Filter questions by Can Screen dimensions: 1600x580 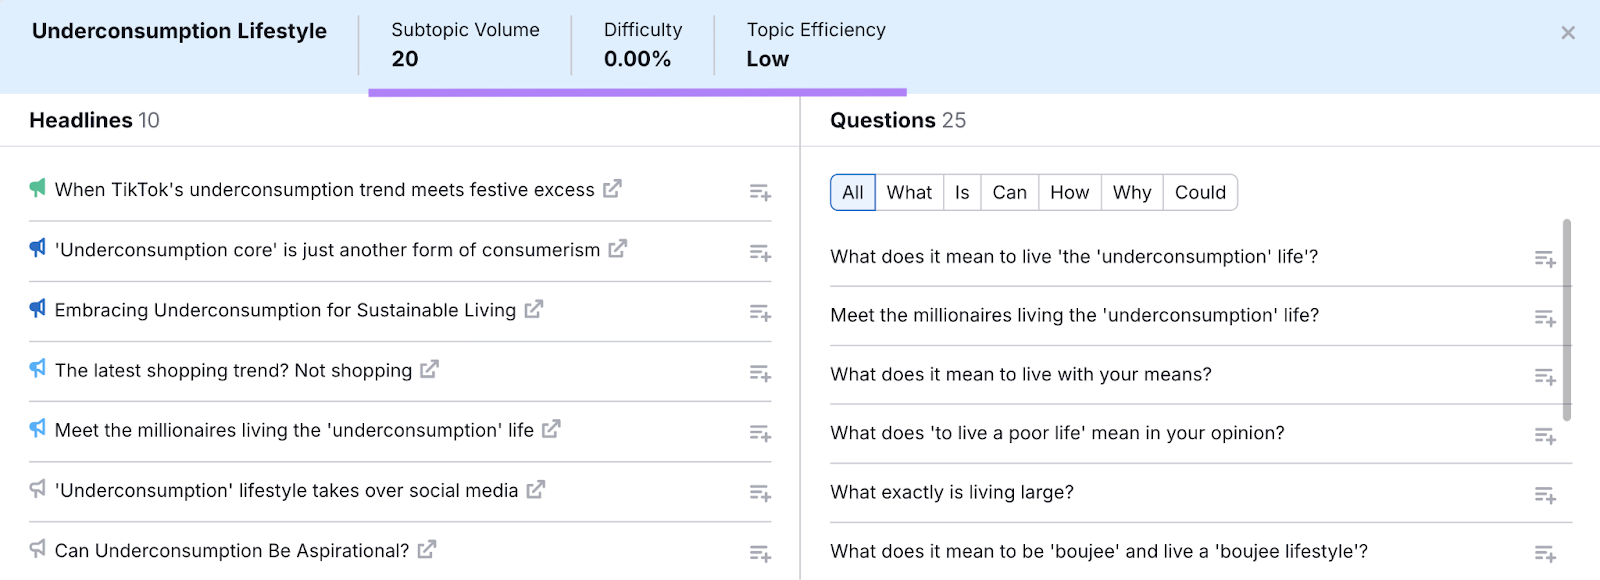pyautogui.click(x=1010, y=192)
